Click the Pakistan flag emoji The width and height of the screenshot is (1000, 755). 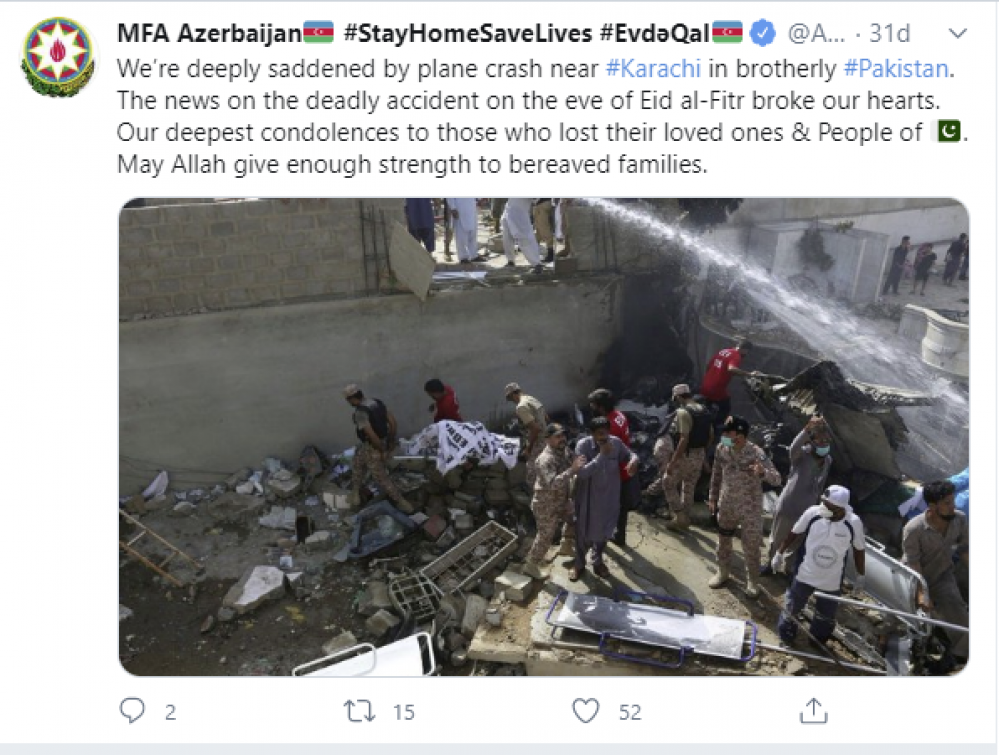(x=948, y=132)
